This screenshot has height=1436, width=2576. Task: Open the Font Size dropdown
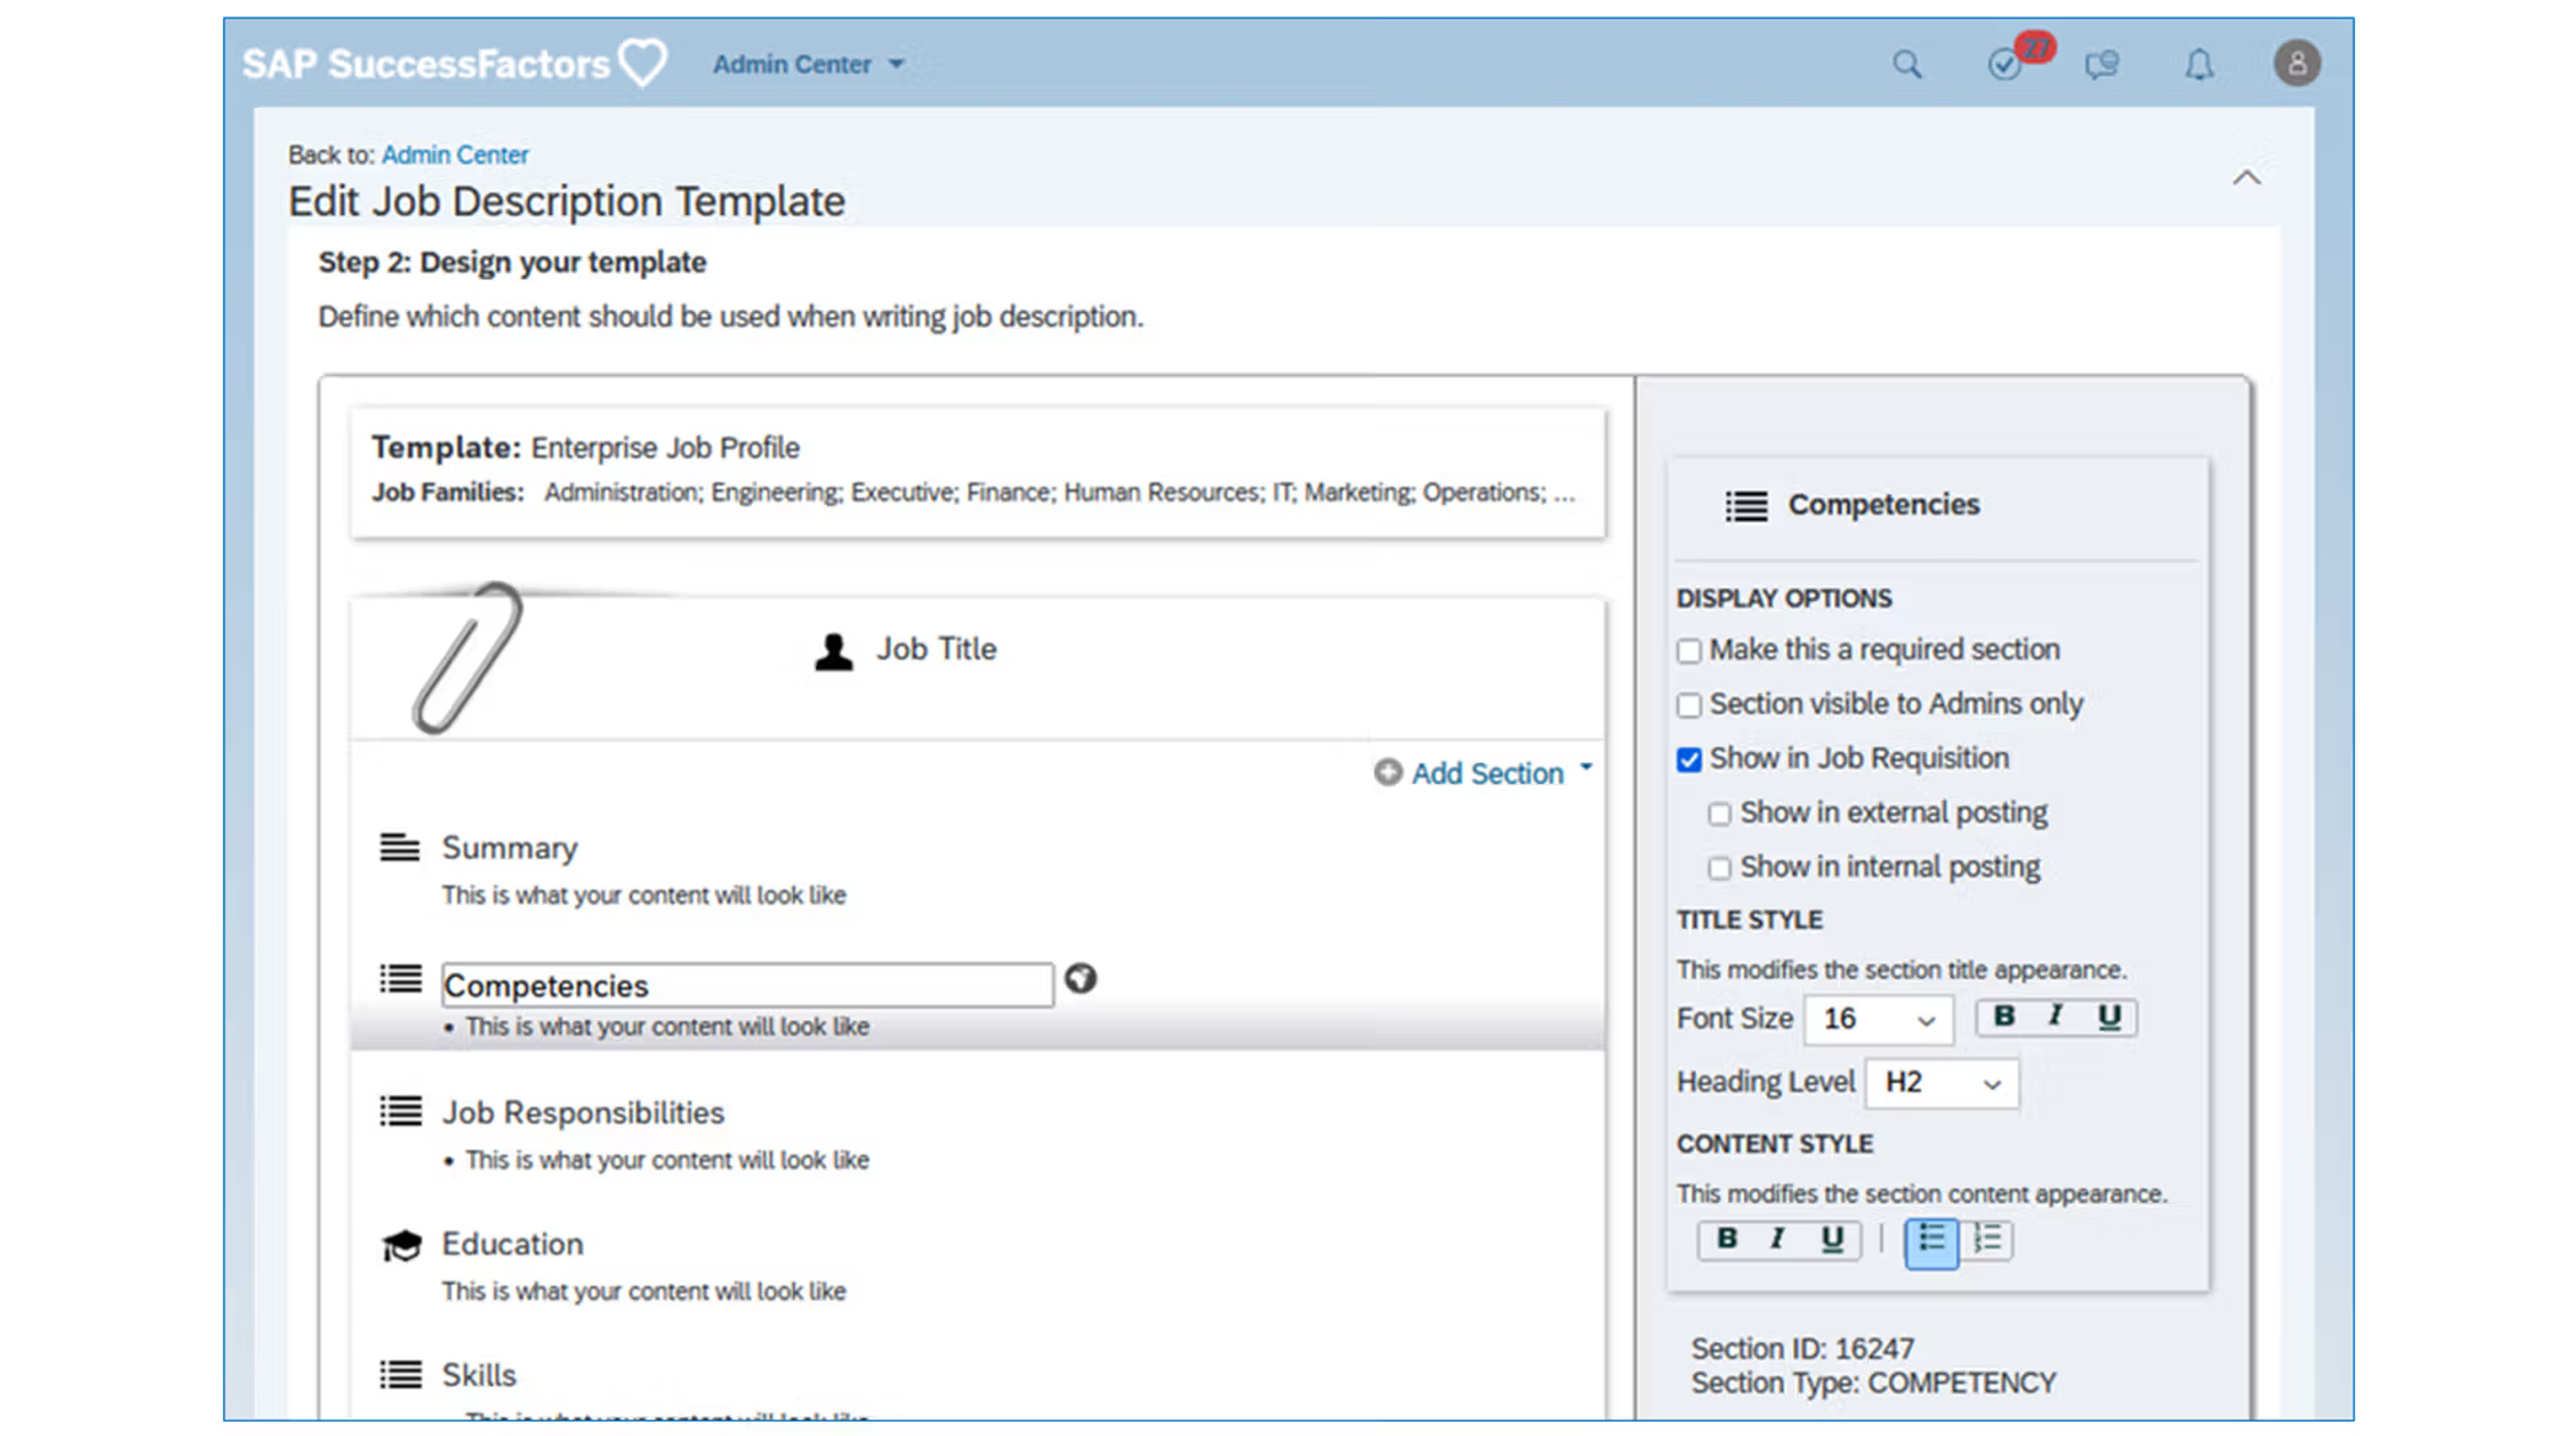tap(1878, 1019)
